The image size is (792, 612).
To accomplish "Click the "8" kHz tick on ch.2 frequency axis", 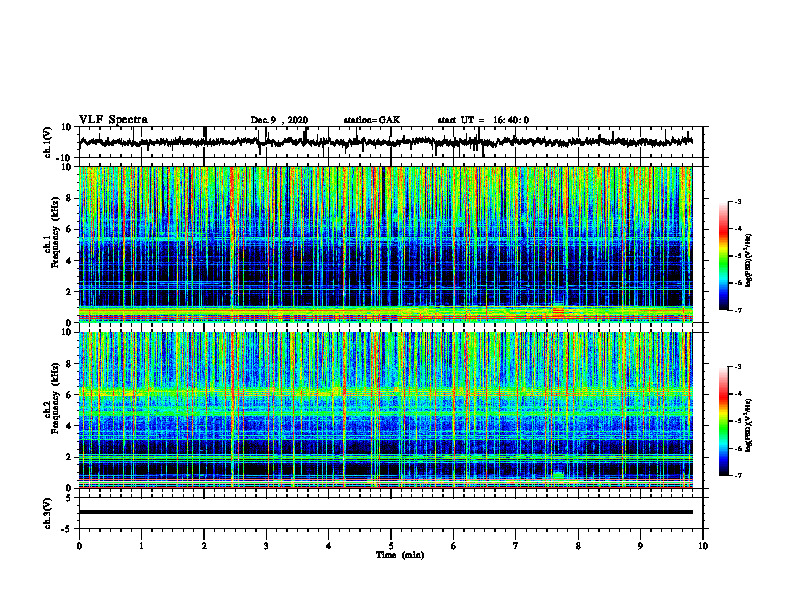I will [x=70, y=364].
